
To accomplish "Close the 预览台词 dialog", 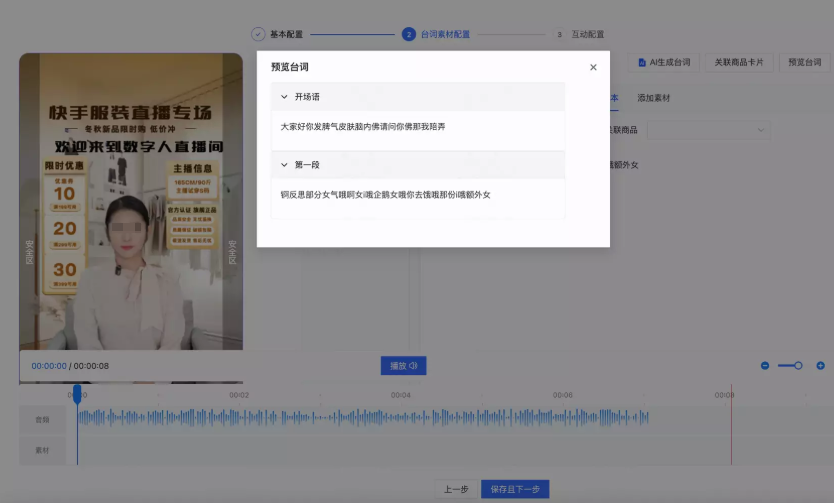I will (x=593, y=68).
